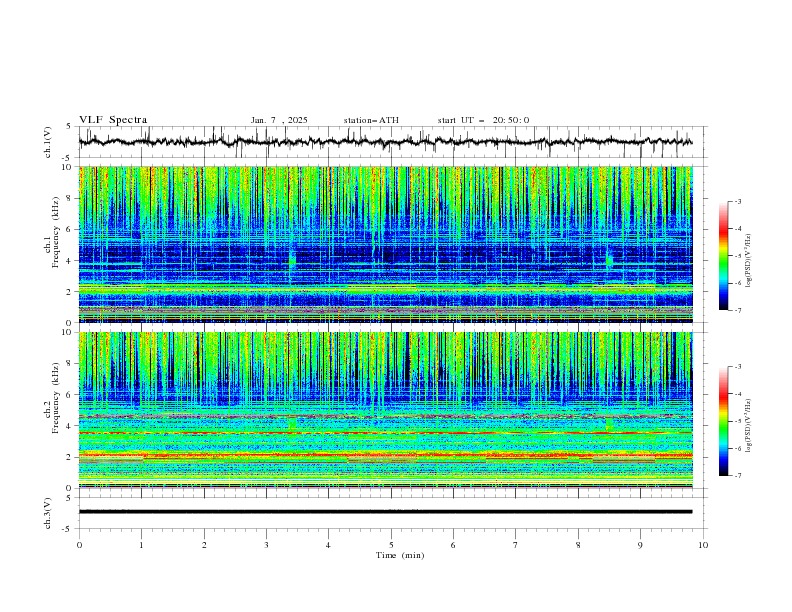Click the "ch.1(V)" waveform axis label
The image size is (792, 612).
point(48,142)
